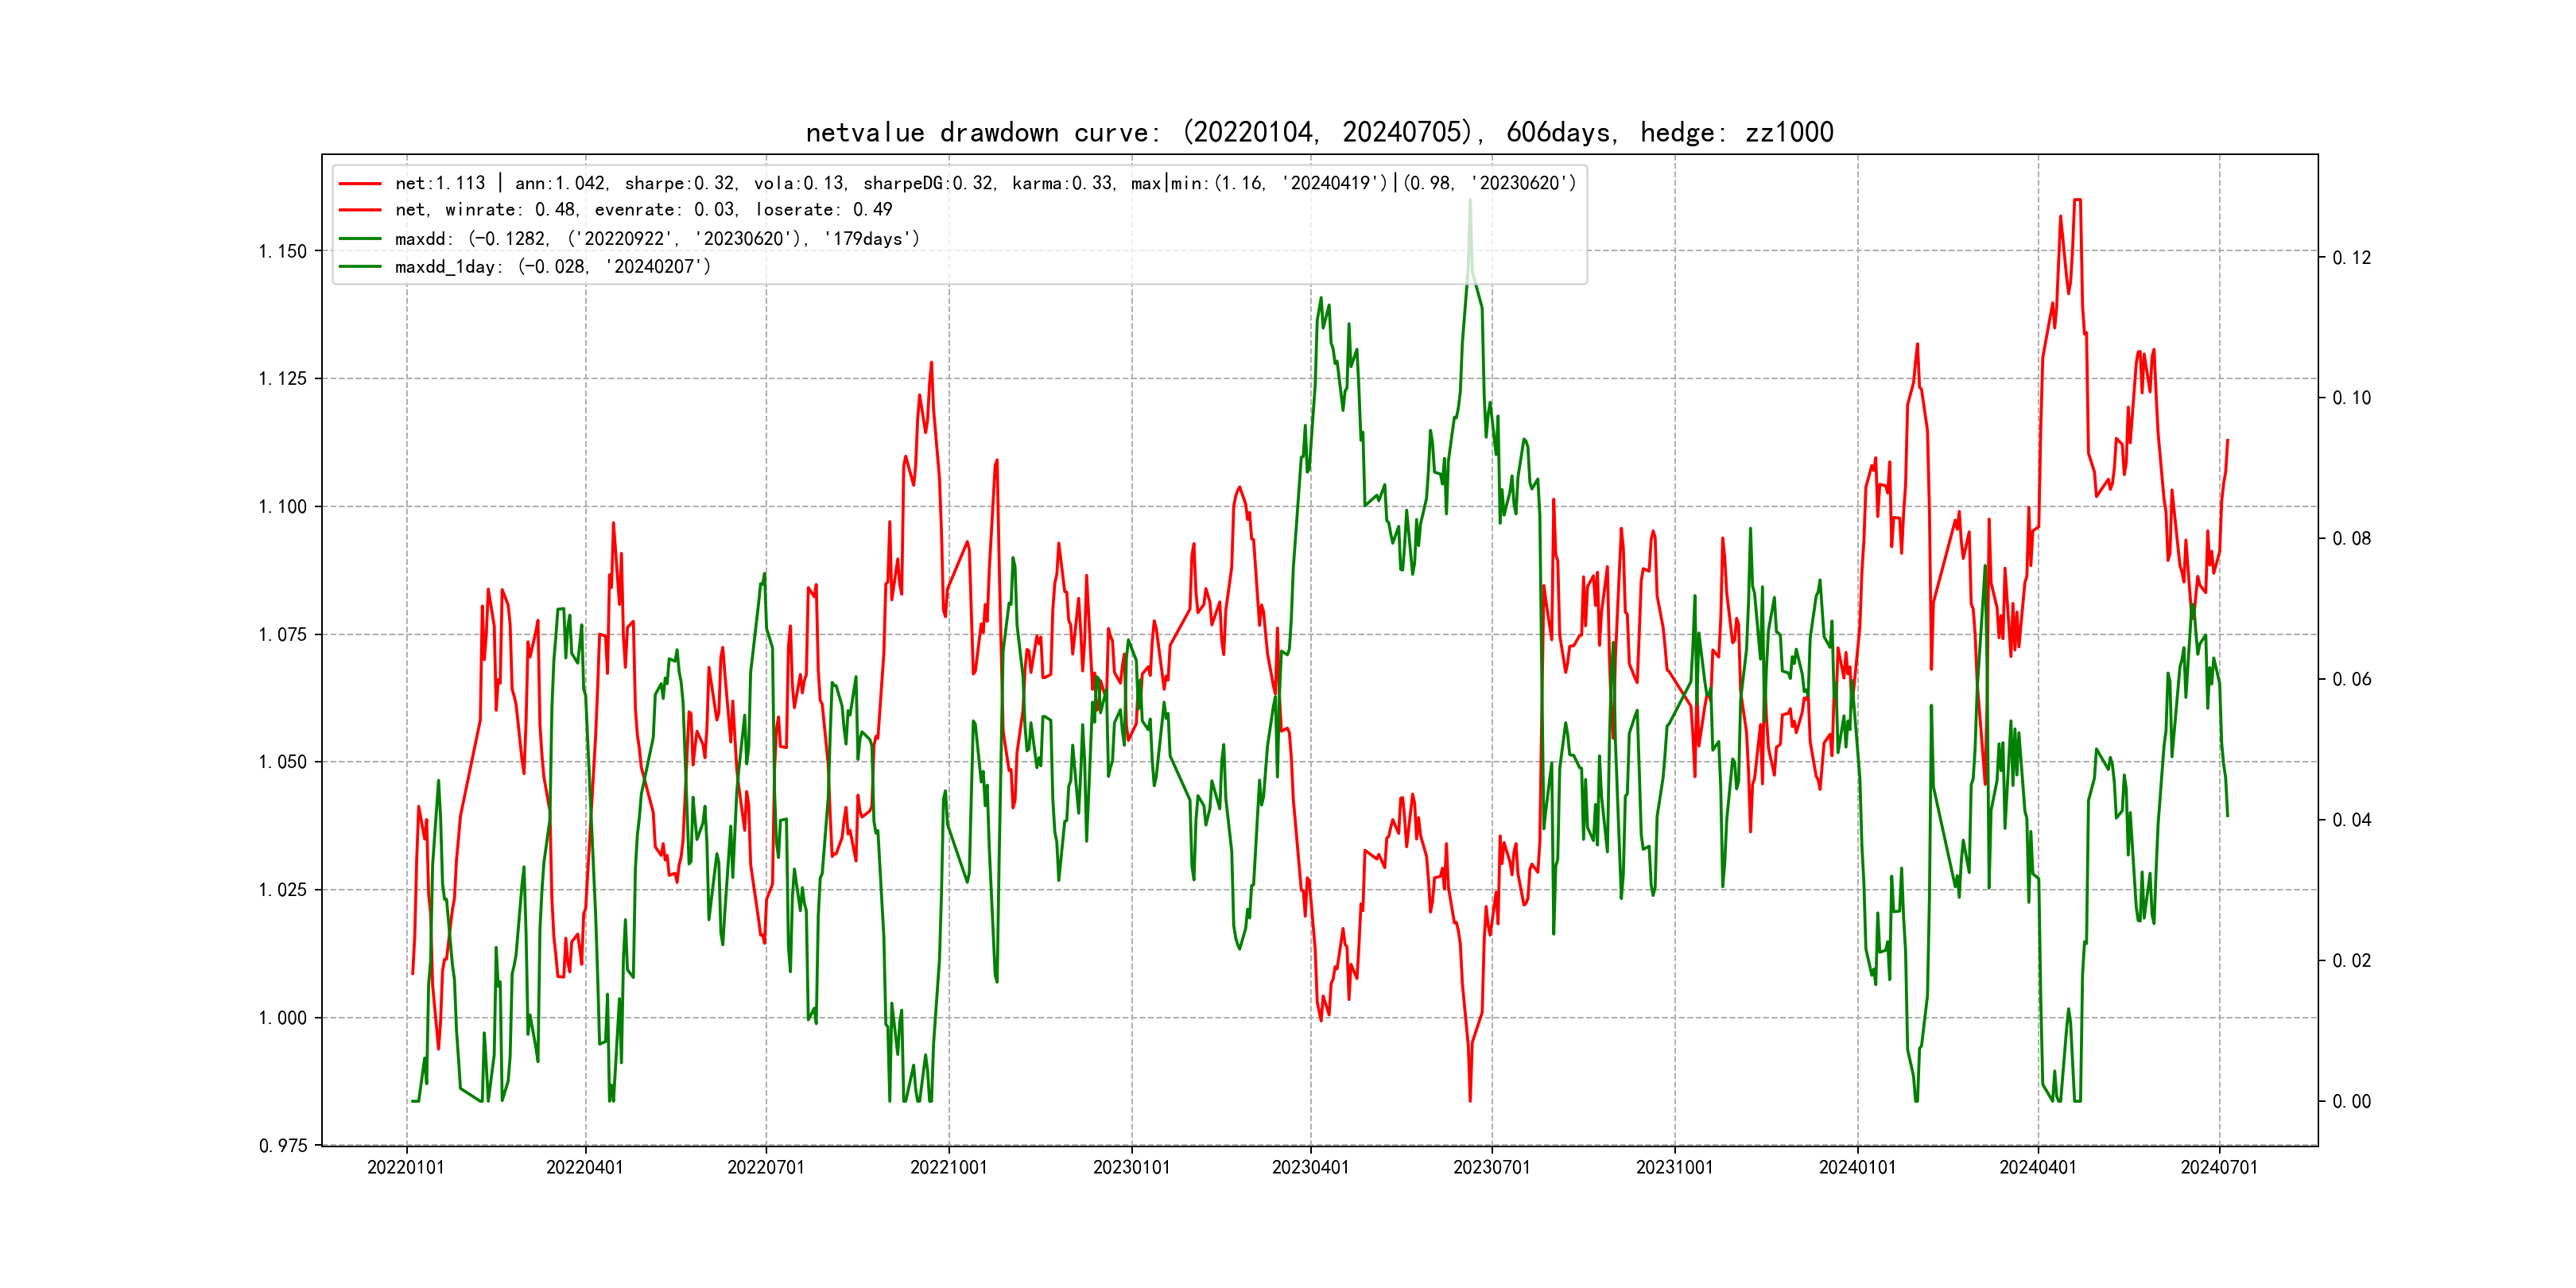2576x1288 pixels.
Task: Click the 20240701 x-axis date label
Action: point(2219,1167)
